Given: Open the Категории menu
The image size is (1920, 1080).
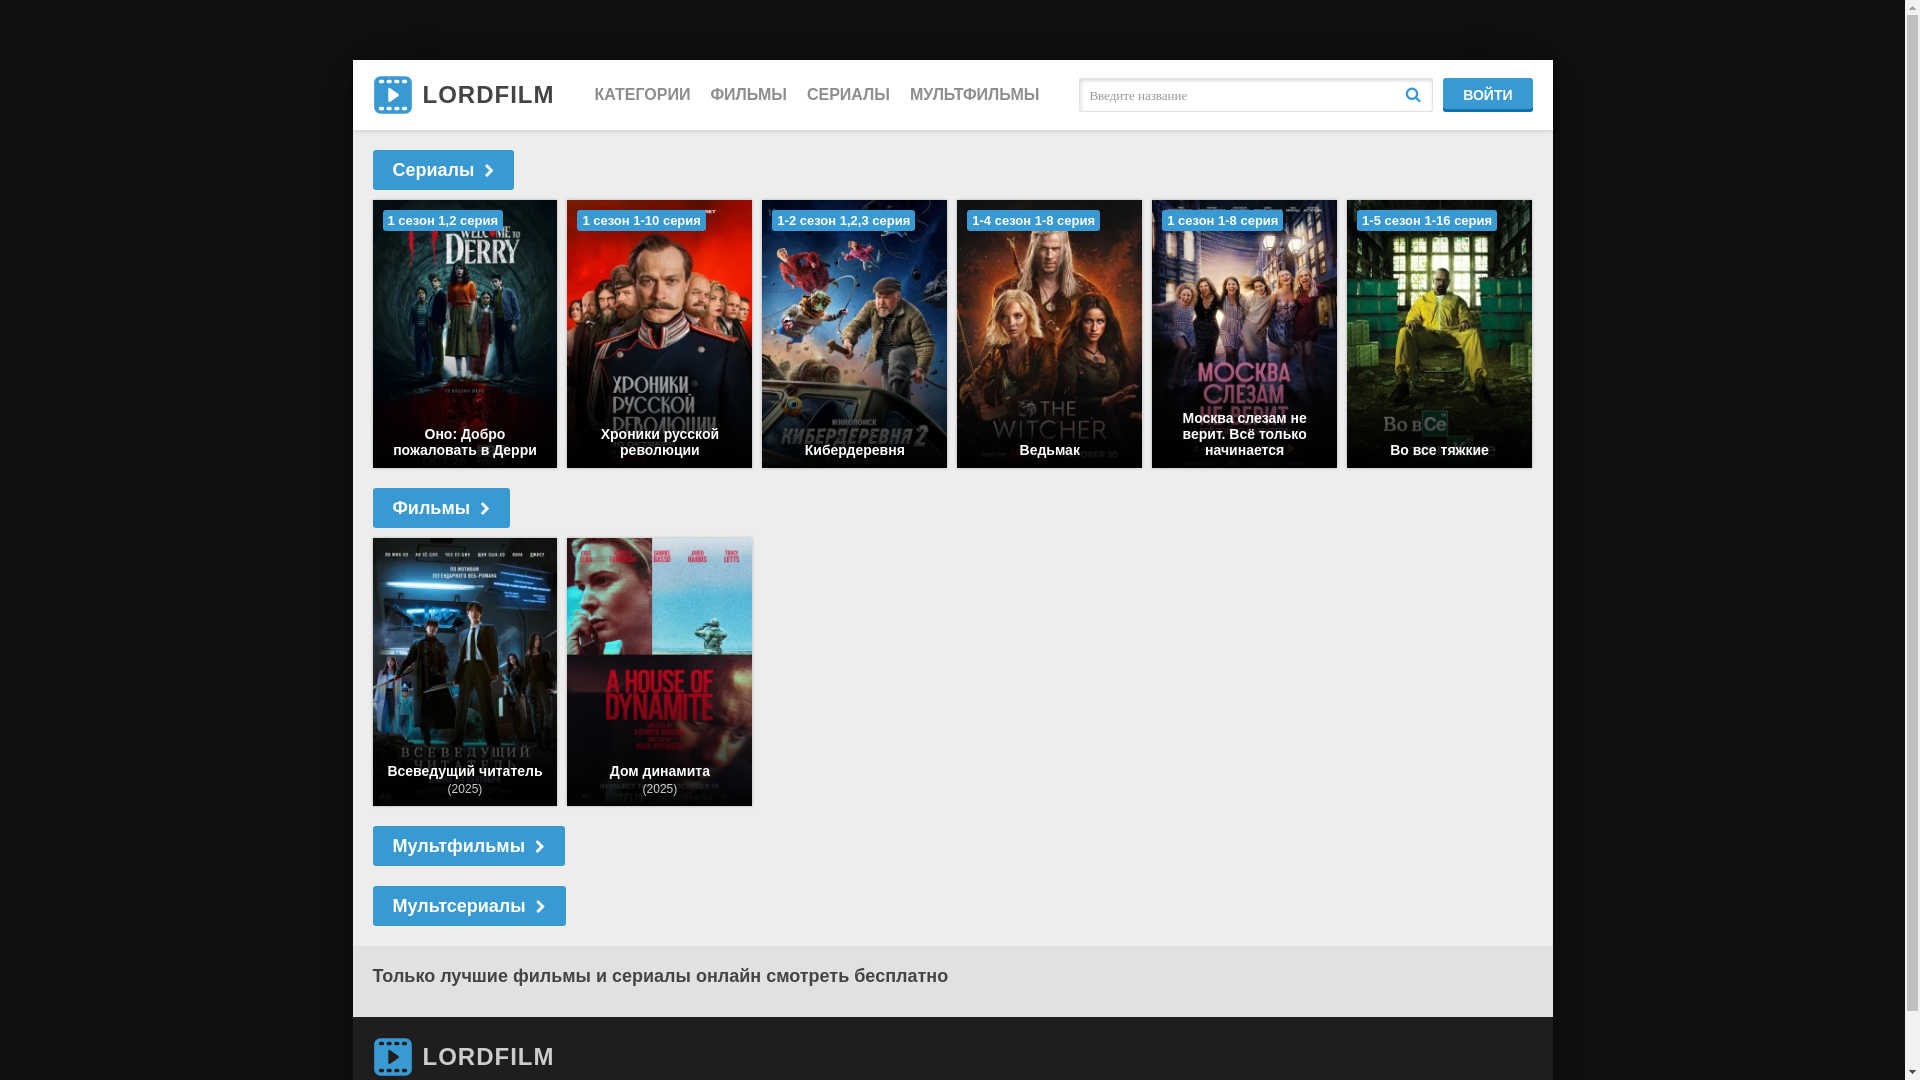Looking at the screenshot, I should click(x=642, y=95).
